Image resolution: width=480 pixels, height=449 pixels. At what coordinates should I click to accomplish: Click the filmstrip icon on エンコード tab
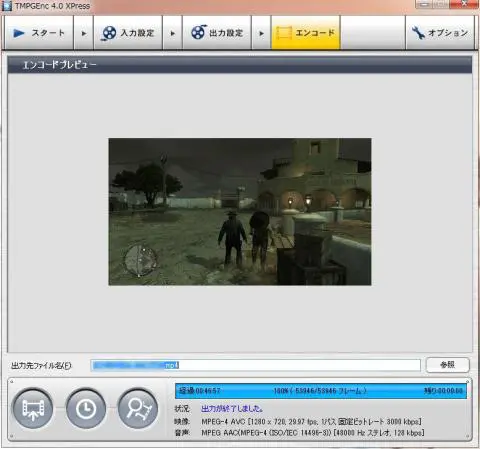tap(284, 33)
